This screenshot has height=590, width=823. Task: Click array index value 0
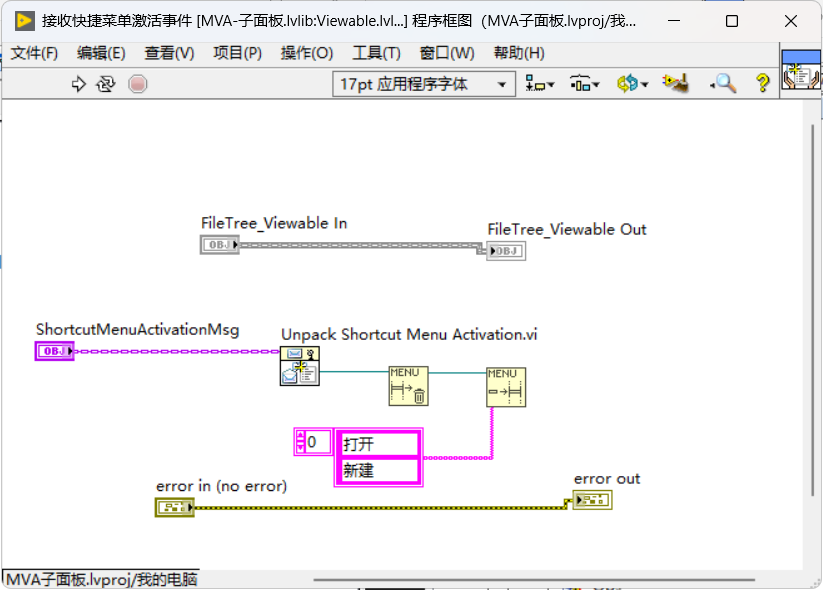318,442
